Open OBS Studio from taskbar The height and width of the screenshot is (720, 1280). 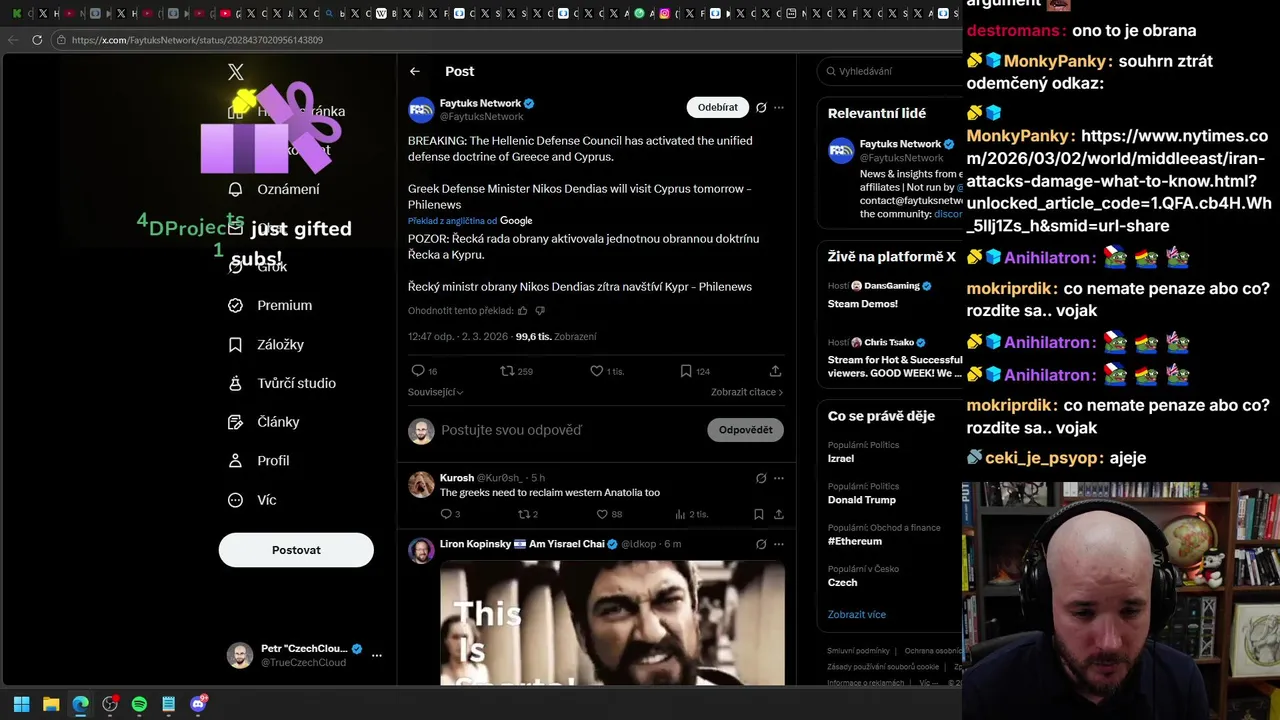(110, 704)
